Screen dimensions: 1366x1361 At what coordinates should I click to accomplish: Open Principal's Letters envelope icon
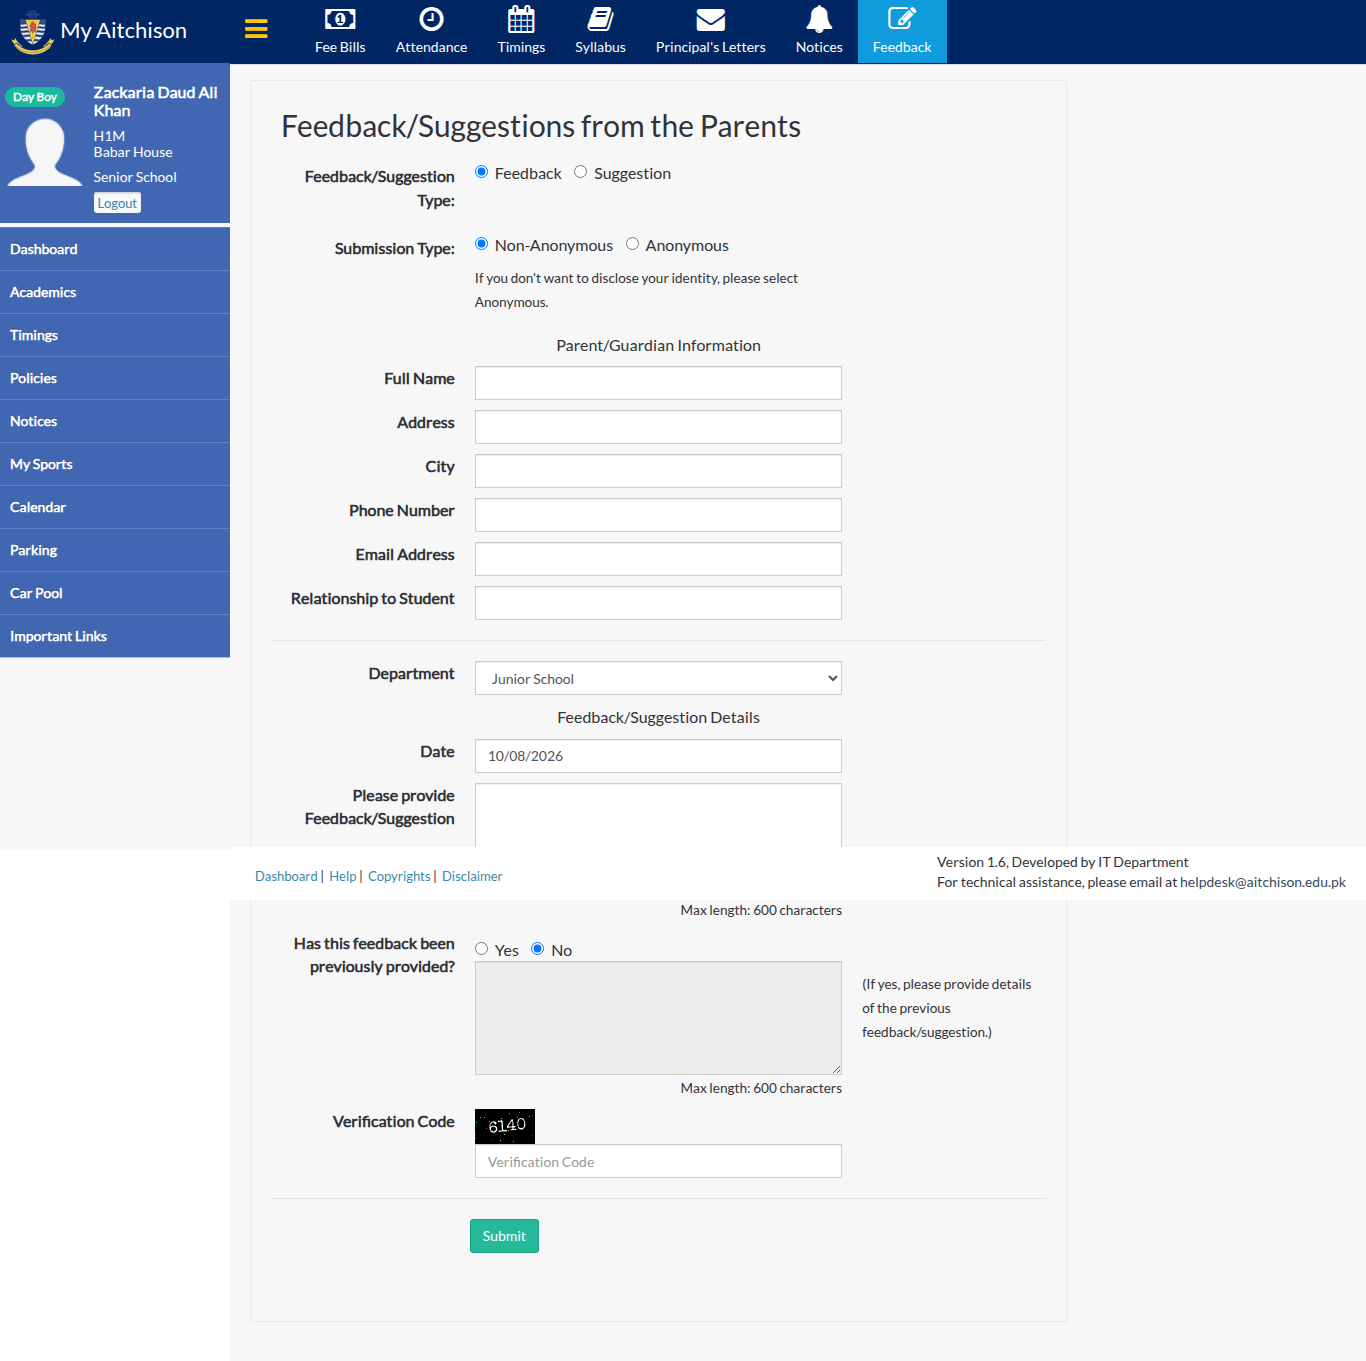(710, 19)
